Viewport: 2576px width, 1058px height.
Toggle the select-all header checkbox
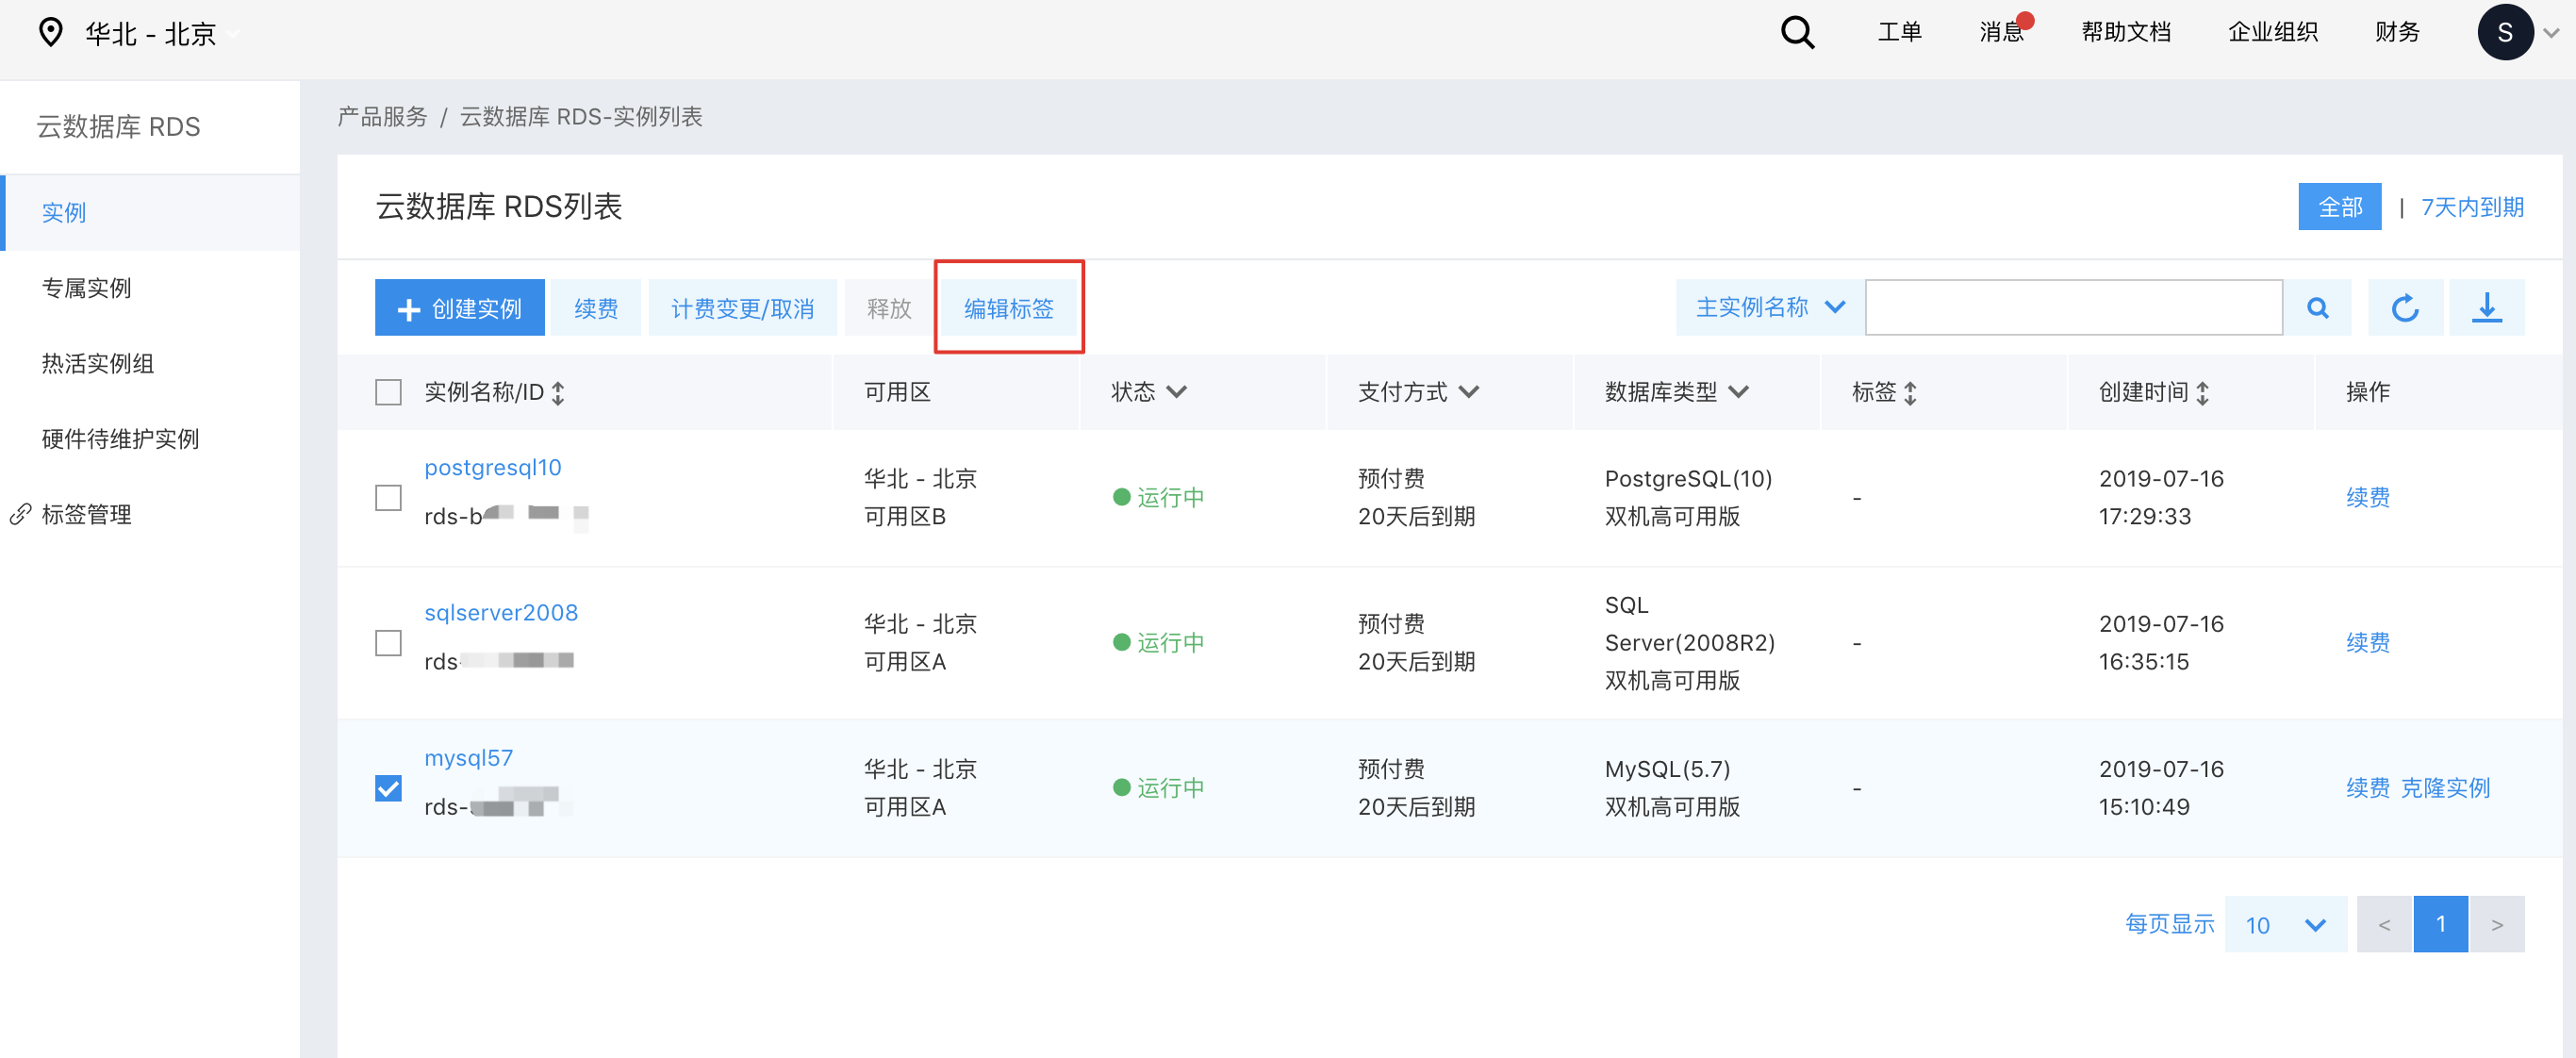(388, 392)
